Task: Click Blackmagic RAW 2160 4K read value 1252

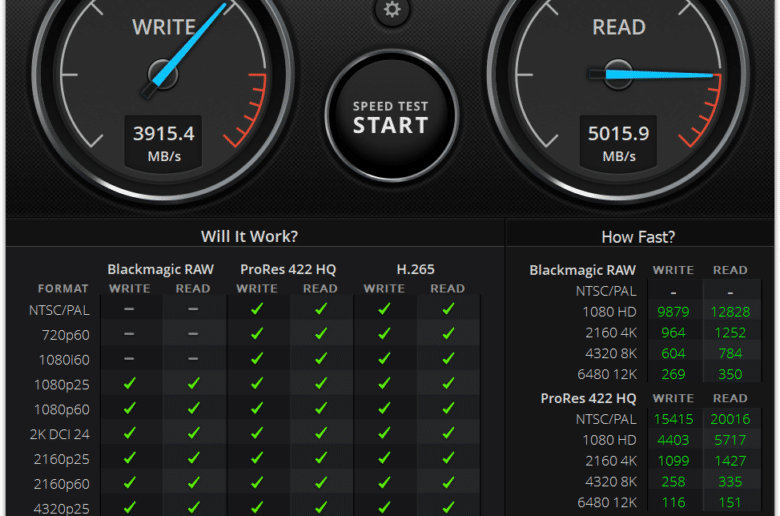Action: (x=730, y=333)
